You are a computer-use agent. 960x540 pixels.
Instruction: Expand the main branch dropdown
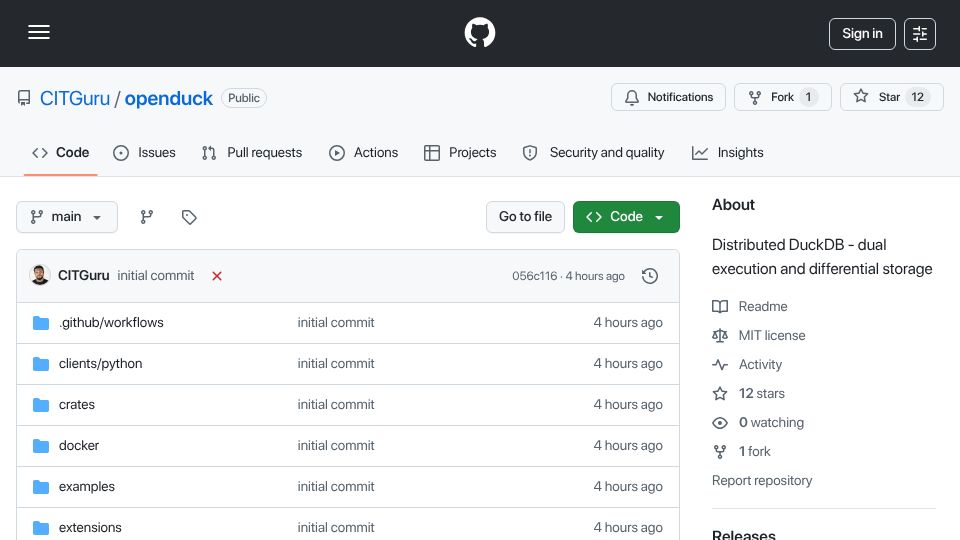67,217
